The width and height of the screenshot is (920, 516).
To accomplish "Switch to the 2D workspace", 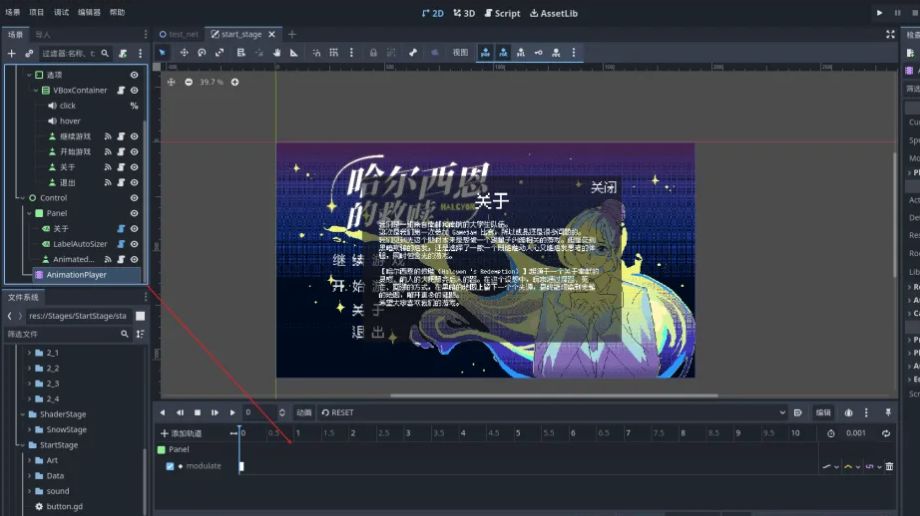I will [433, 13].
